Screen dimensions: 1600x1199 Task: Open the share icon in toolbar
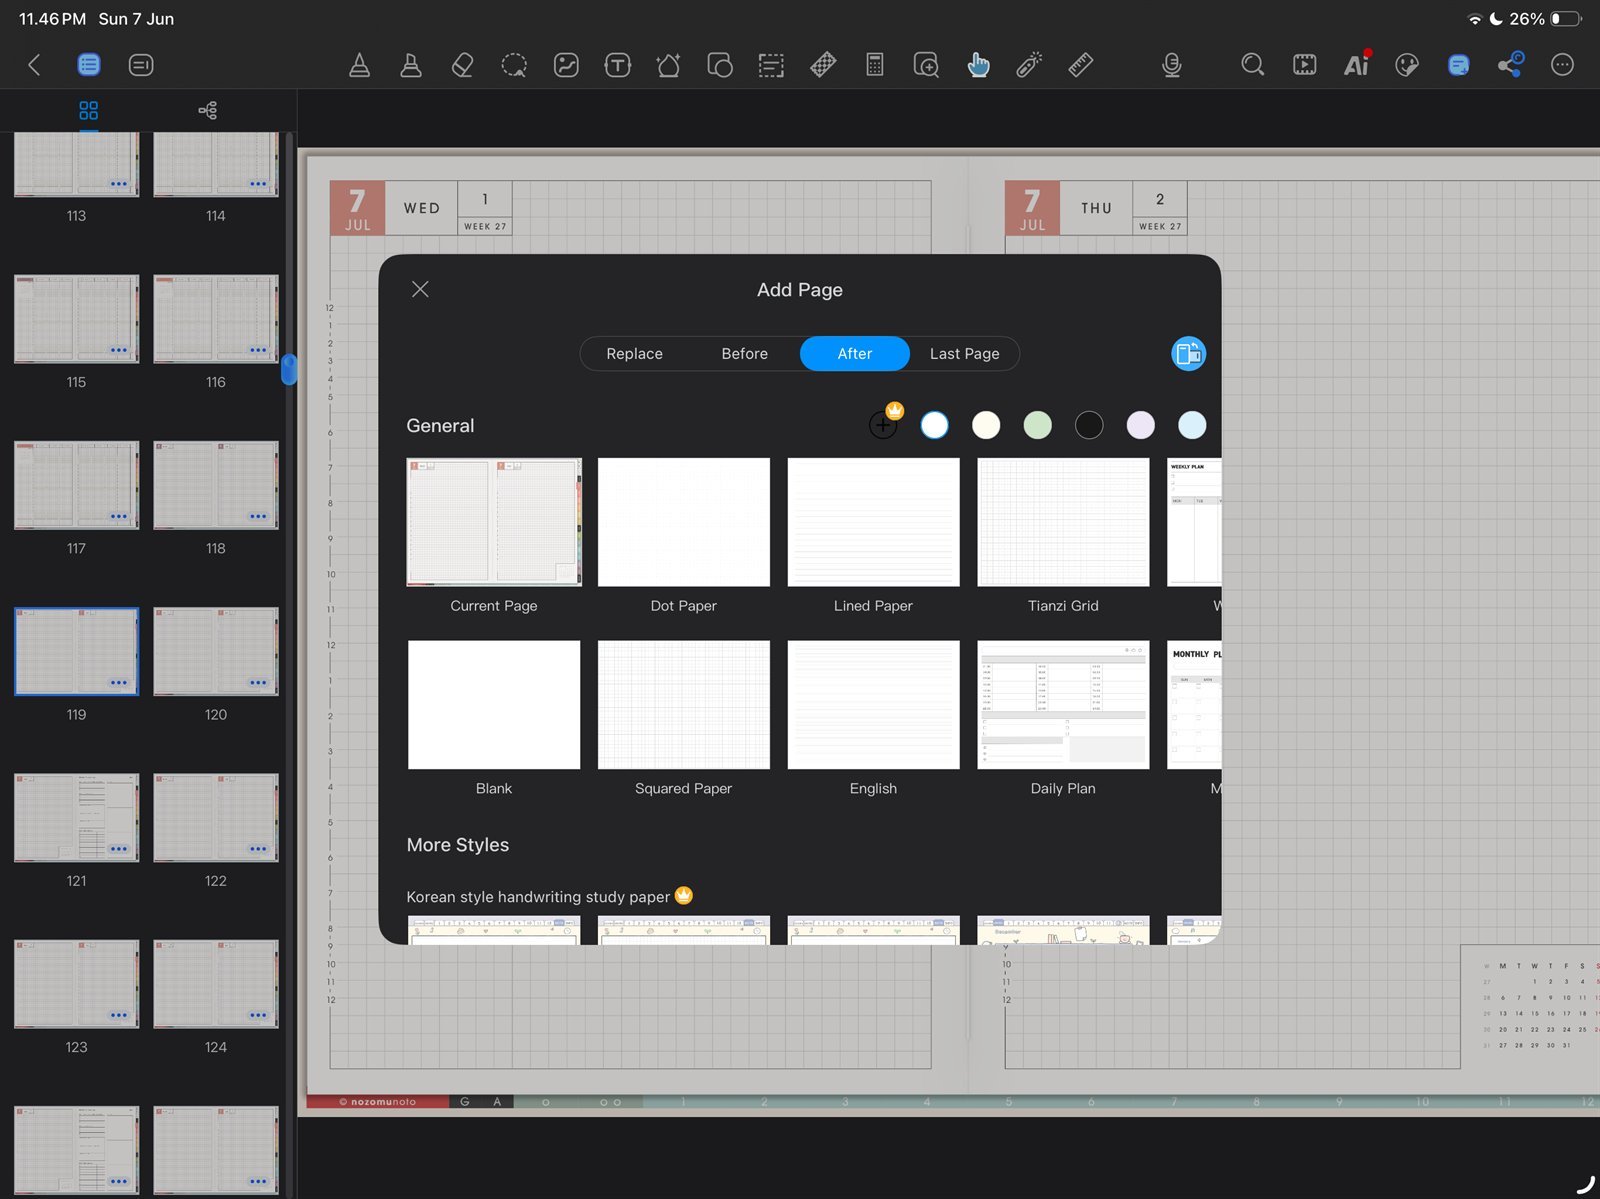1510,65
